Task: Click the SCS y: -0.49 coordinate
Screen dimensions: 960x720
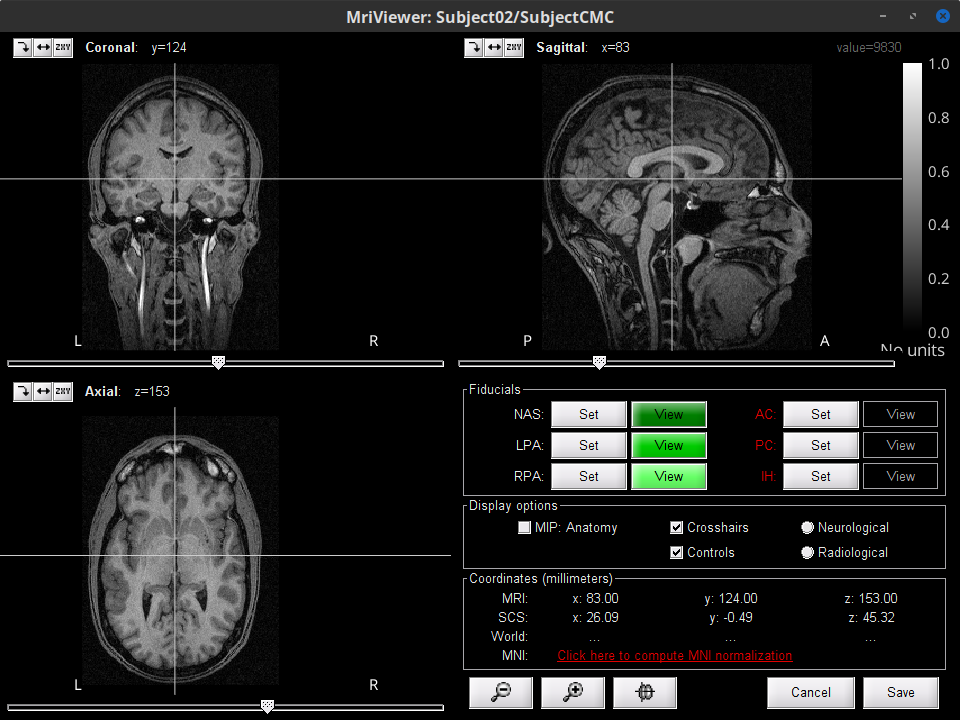Action: (730, 618)
